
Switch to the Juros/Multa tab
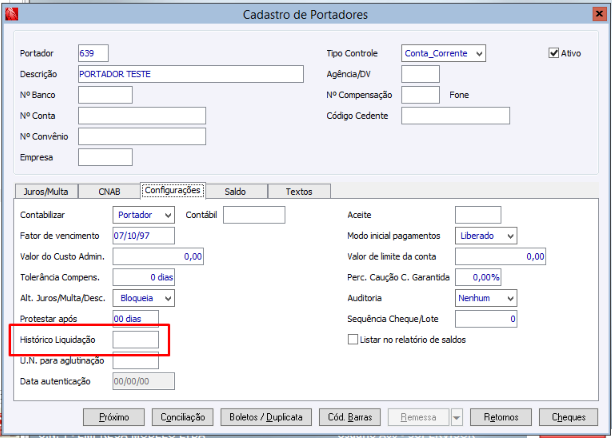46,190
